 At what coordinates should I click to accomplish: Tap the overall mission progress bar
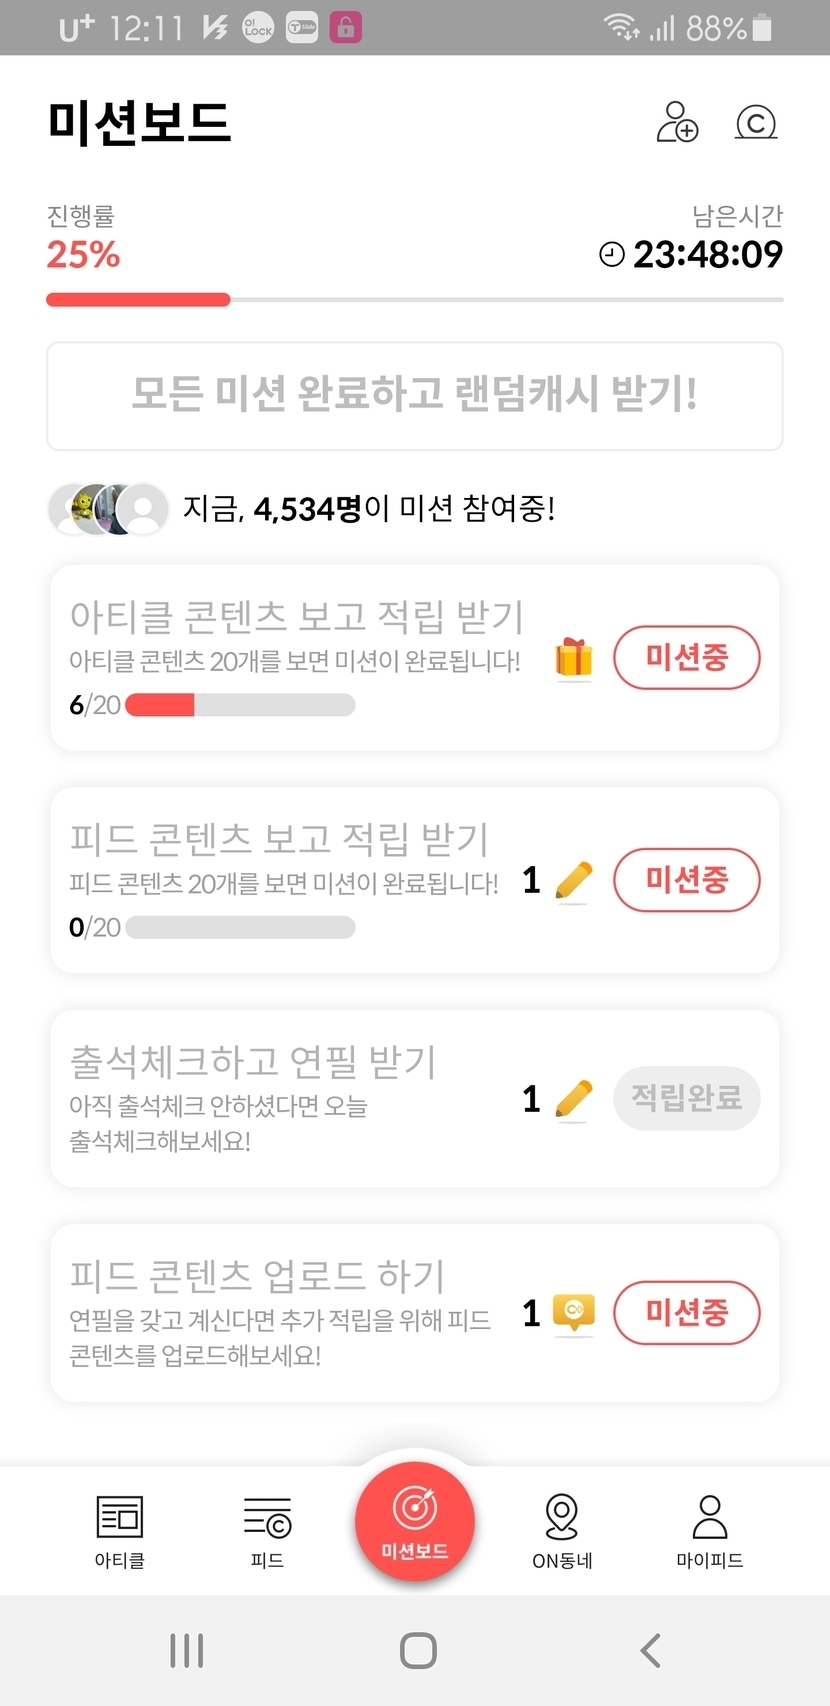pyautogui.click(x=415, y=300)
